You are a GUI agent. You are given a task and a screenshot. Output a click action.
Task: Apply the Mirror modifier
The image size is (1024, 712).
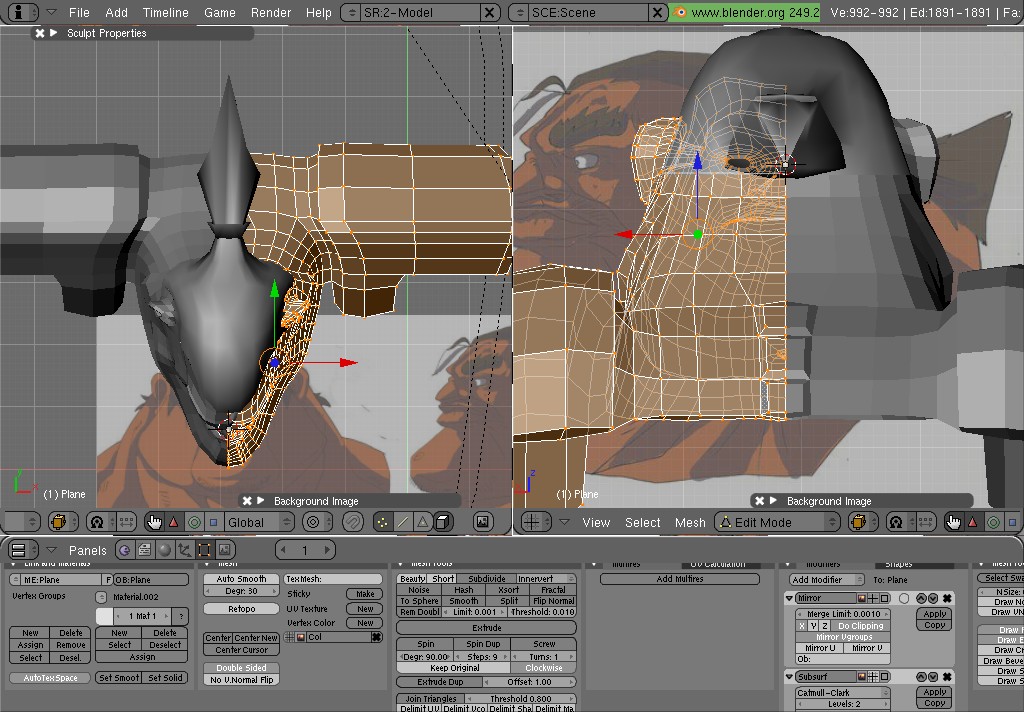coord(935,614)
